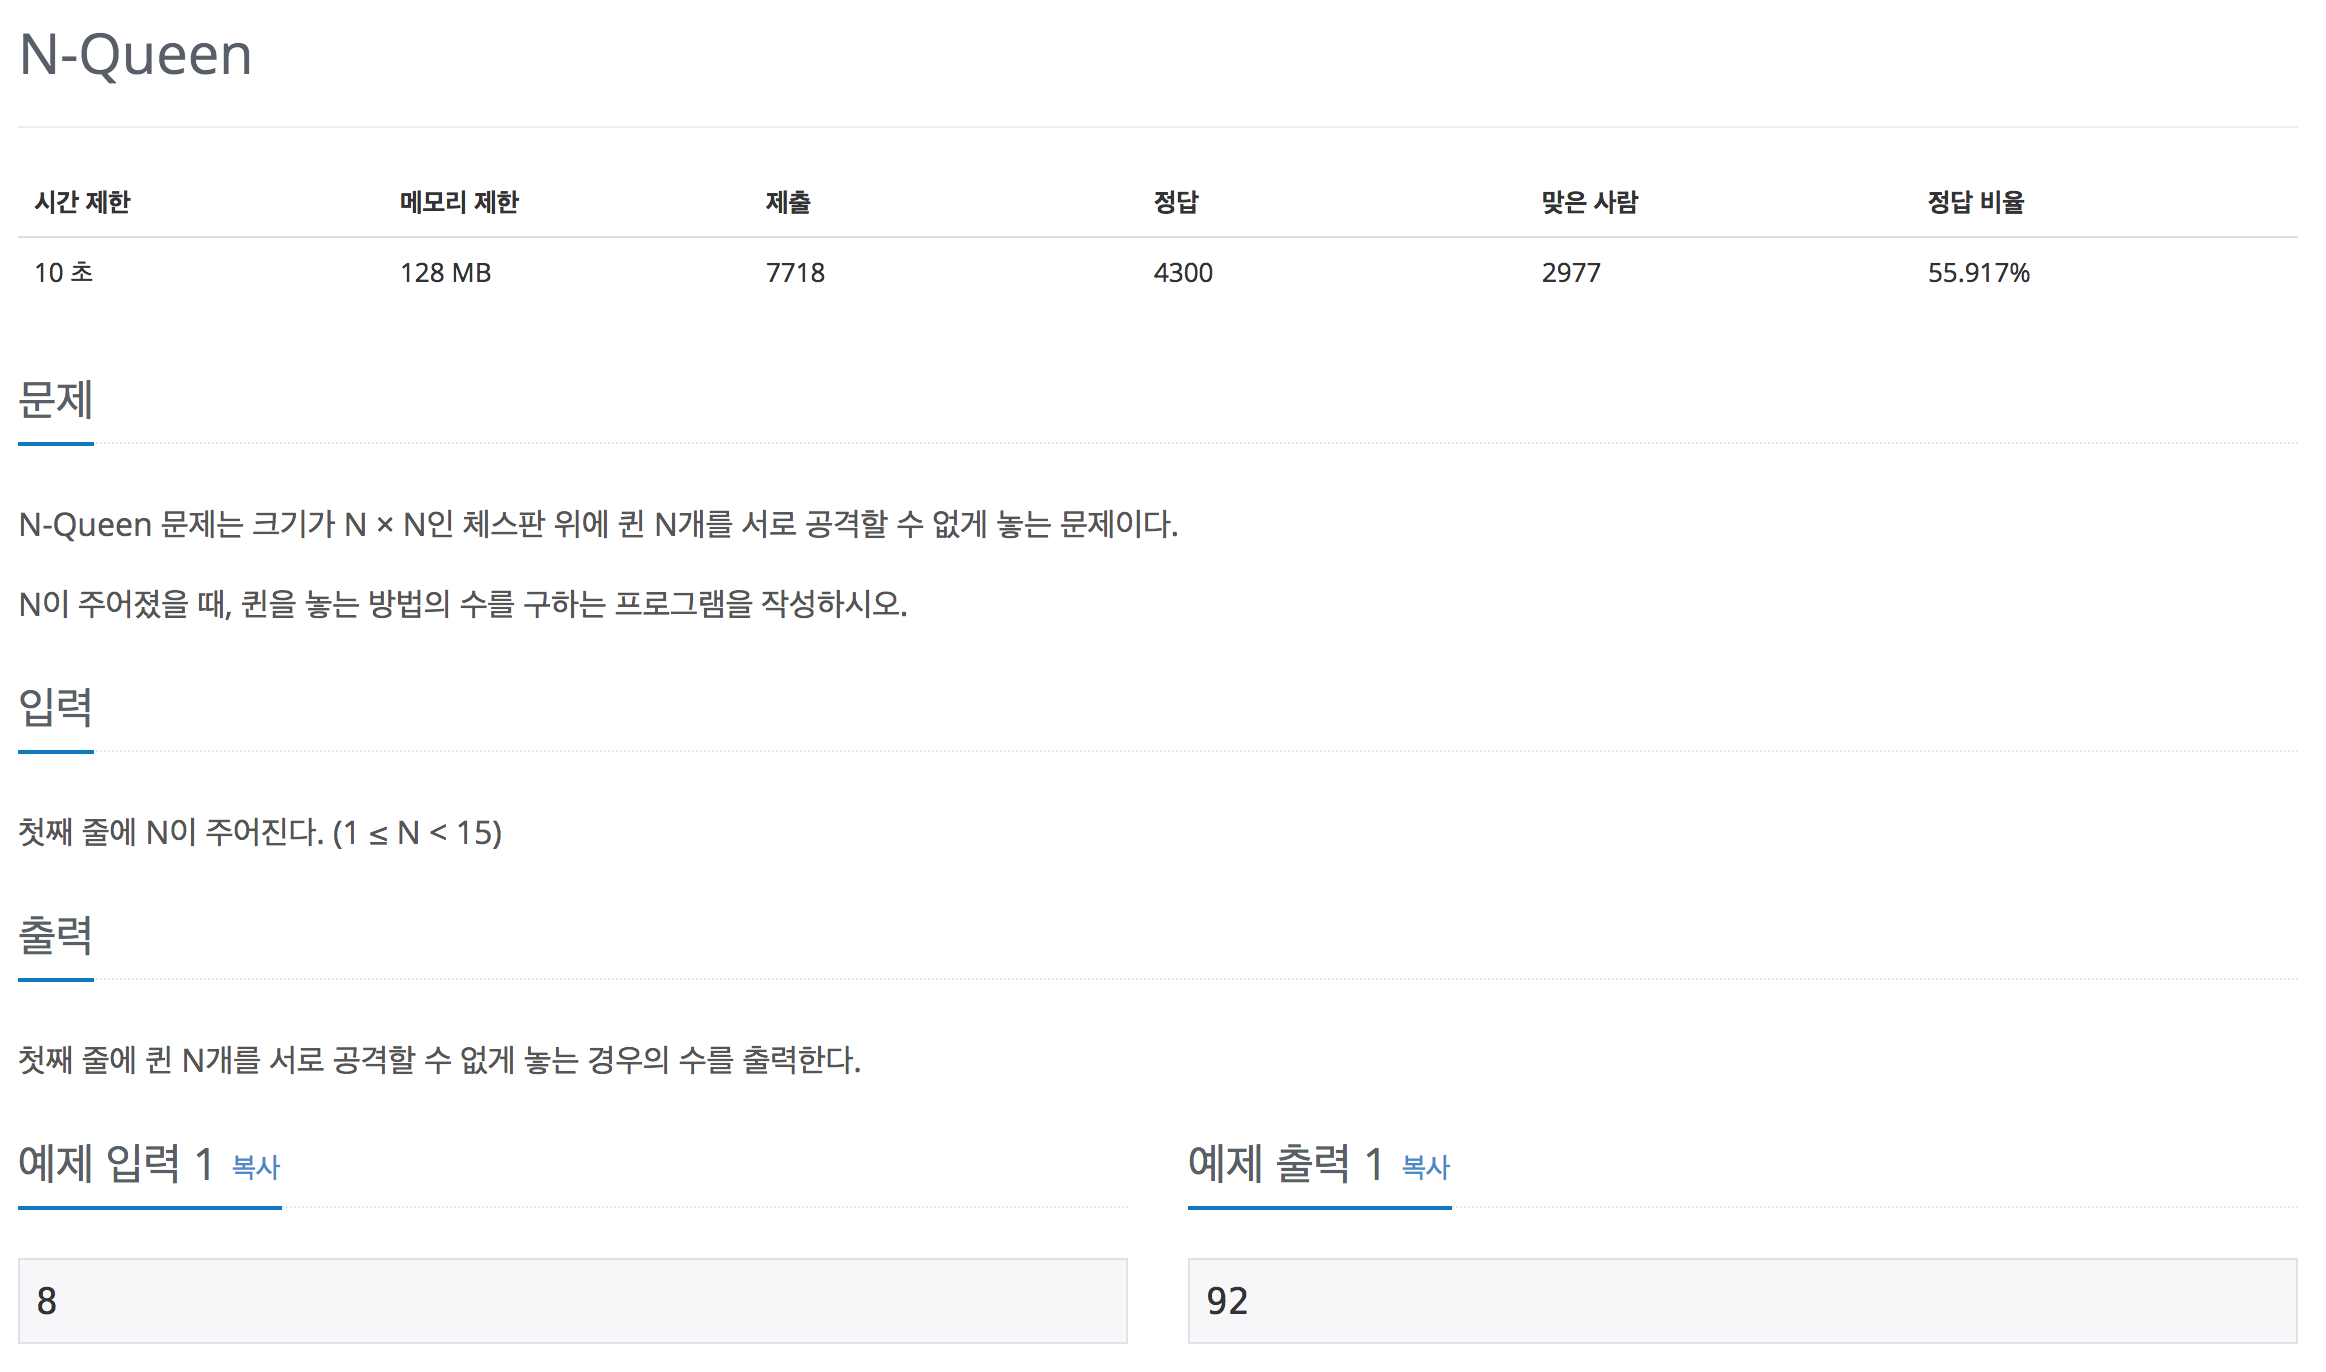
Task: Click the first problem description paragraph
Action: (x=598, y=524)
